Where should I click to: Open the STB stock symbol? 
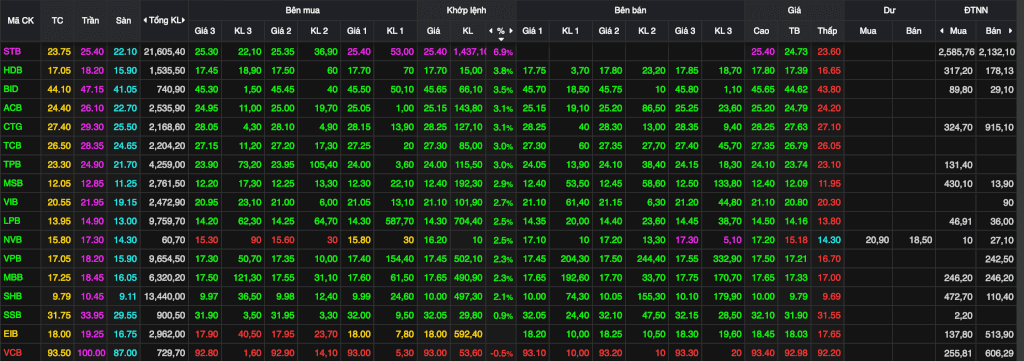tap(12, 51)
